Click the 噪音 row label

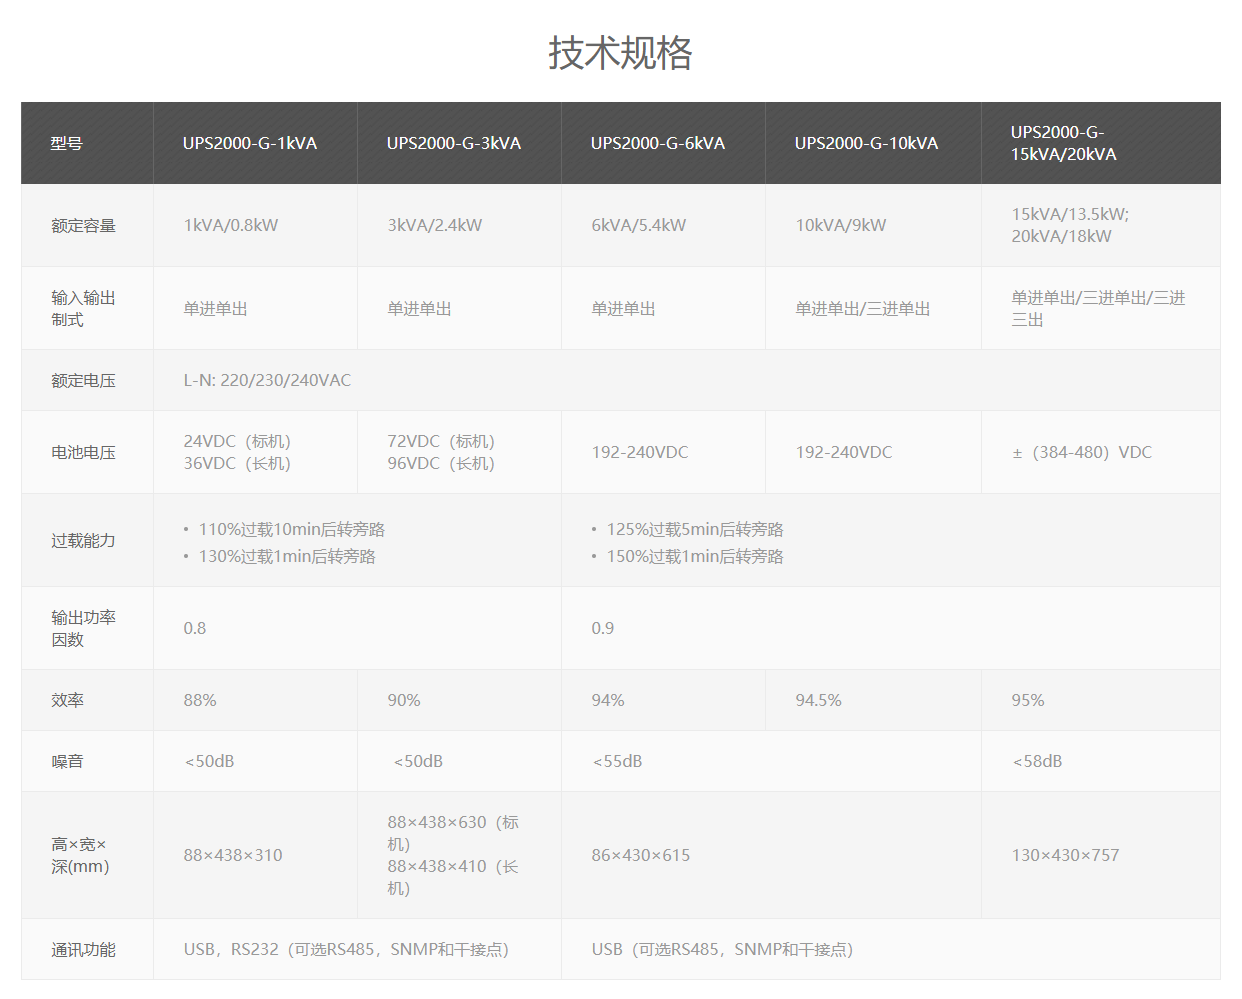[68, 762]
